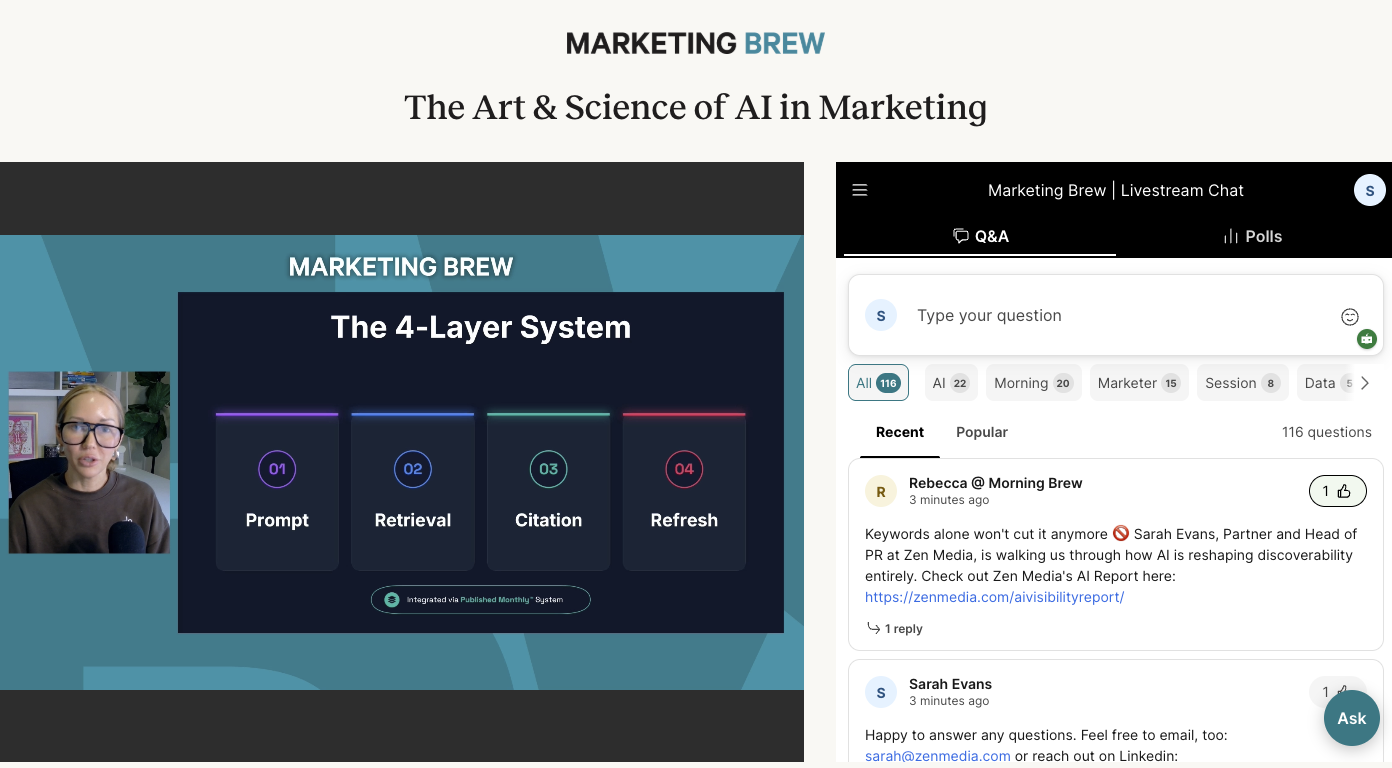Like Rebecca's message with the thumbs-up
Screen dimensions: 1392x768
[1337, 491]
